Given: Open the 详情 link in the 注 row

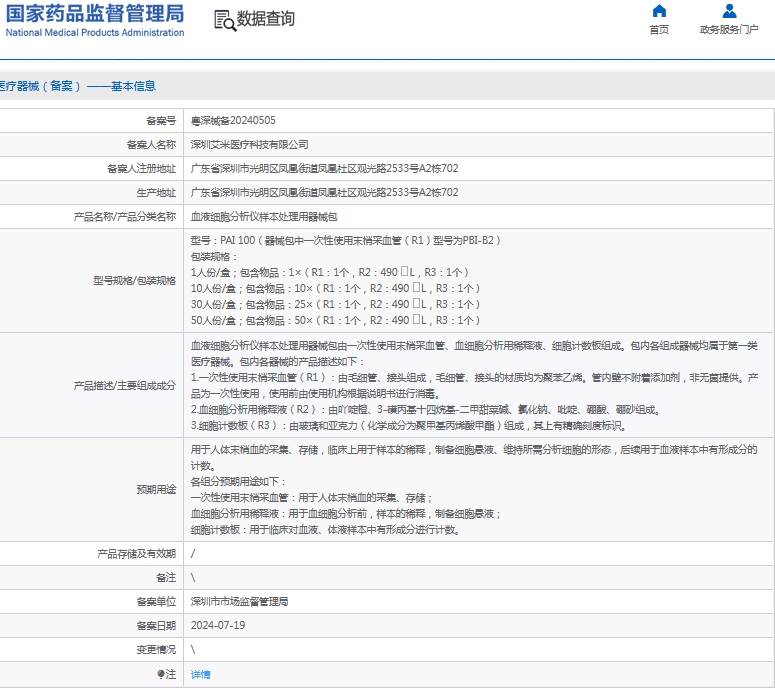Looking at the screenshot, I should (201, 675).
